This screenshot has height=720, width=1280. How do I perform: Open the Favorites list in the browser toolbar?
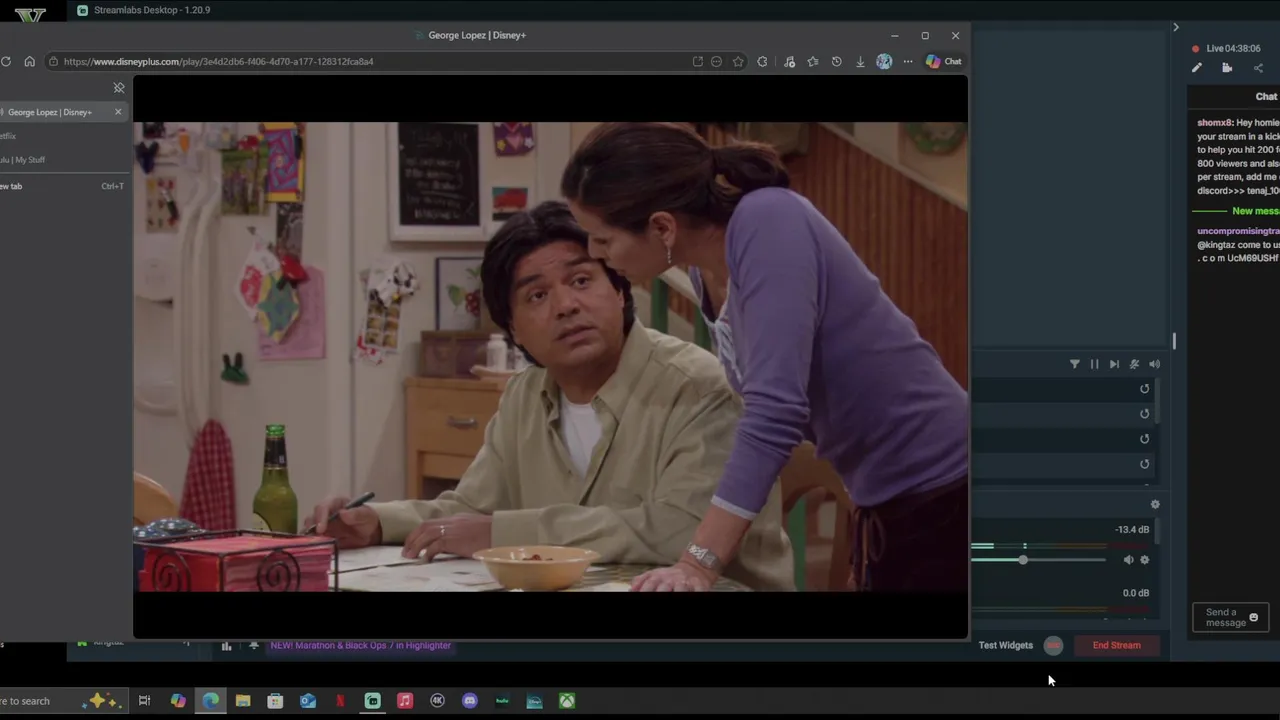pyautogui.click(x=812, y=61)
